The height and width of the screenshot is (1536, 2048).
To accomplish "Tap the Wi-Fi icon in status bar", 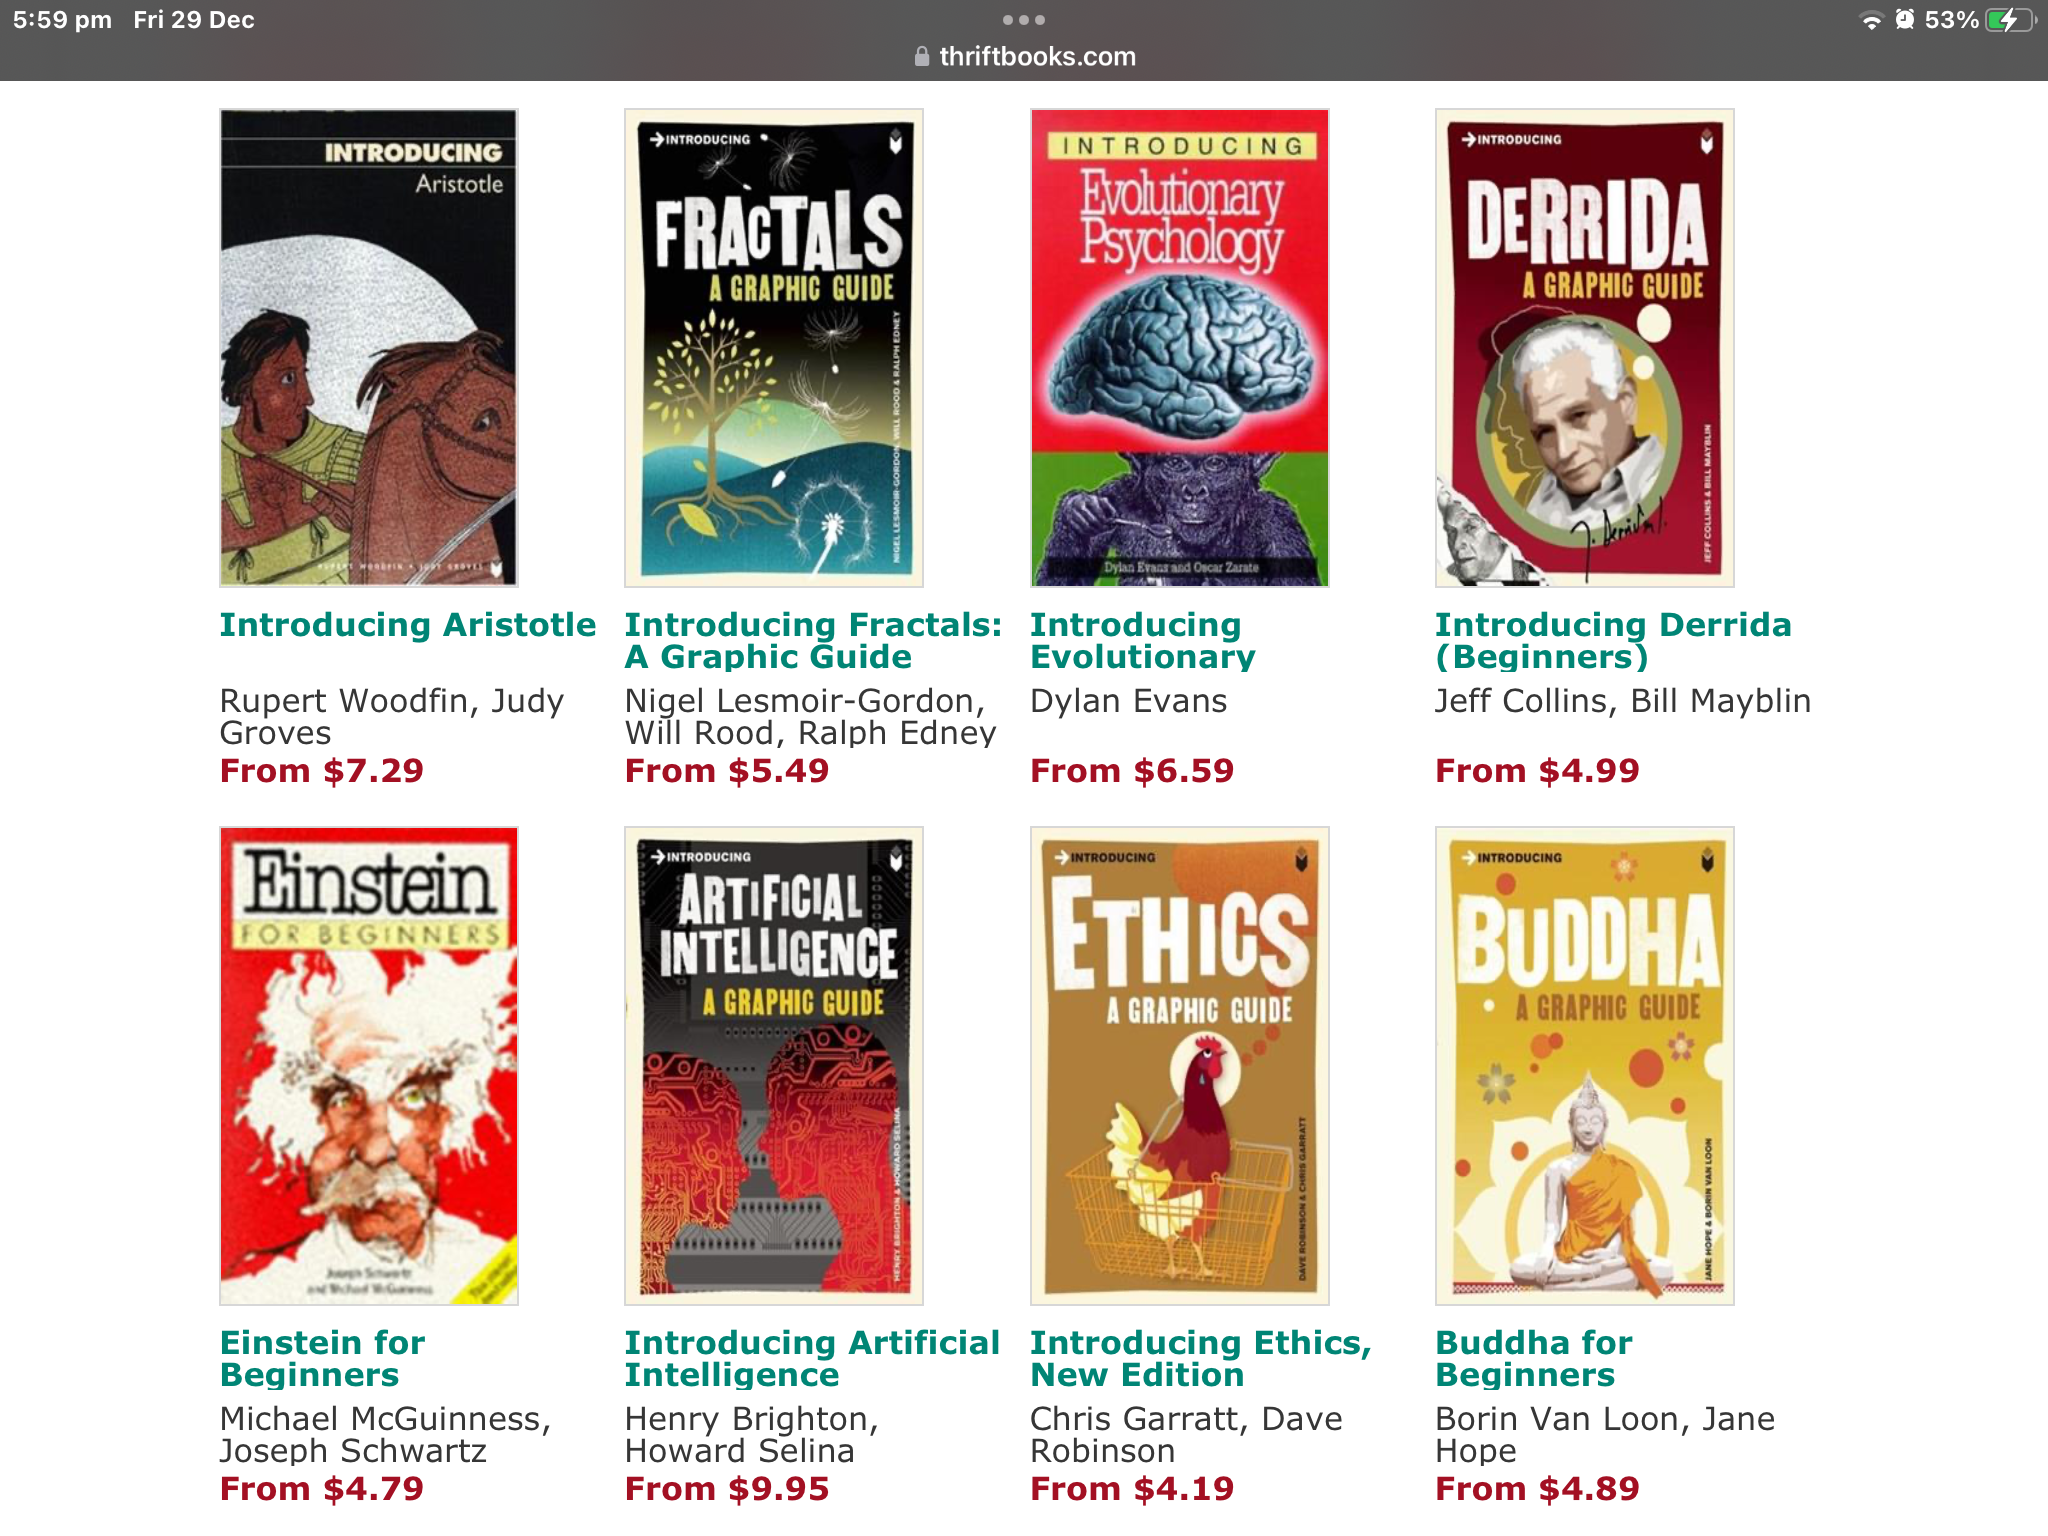I will click(1871, 20).
